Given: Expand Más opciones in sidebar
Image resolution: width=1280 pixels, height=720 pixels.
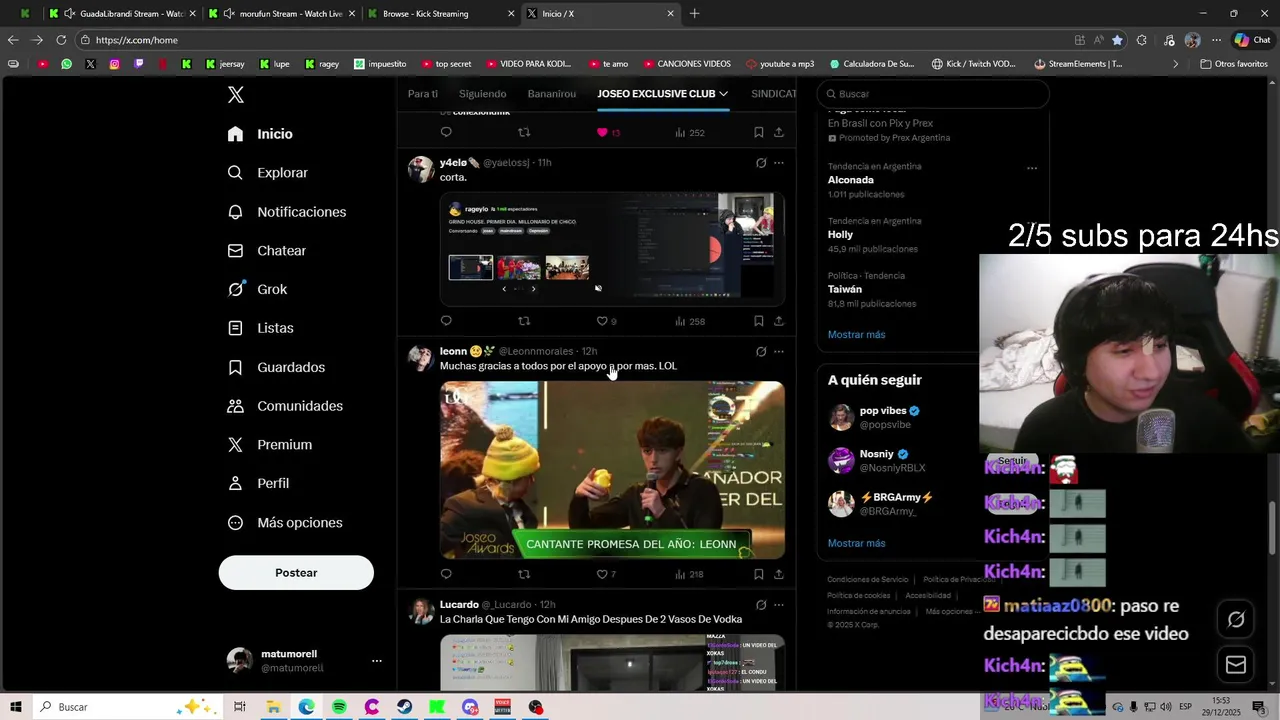Looking at the screenshot, I should (x=285, y=523).
